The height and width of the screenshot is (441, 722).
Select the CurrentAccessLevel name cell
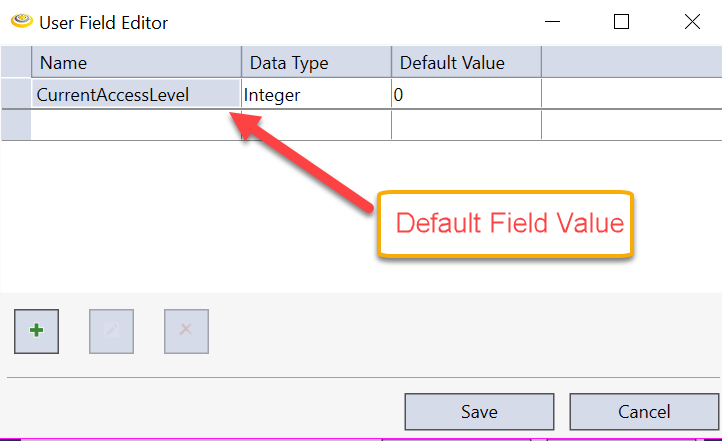[126, 95]
